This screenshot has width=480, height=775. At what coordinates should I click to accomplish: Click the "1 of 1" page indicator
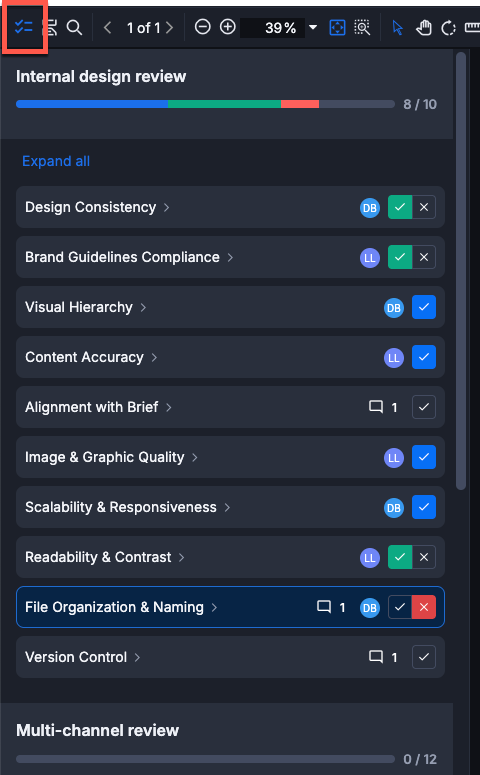(143, 28)
